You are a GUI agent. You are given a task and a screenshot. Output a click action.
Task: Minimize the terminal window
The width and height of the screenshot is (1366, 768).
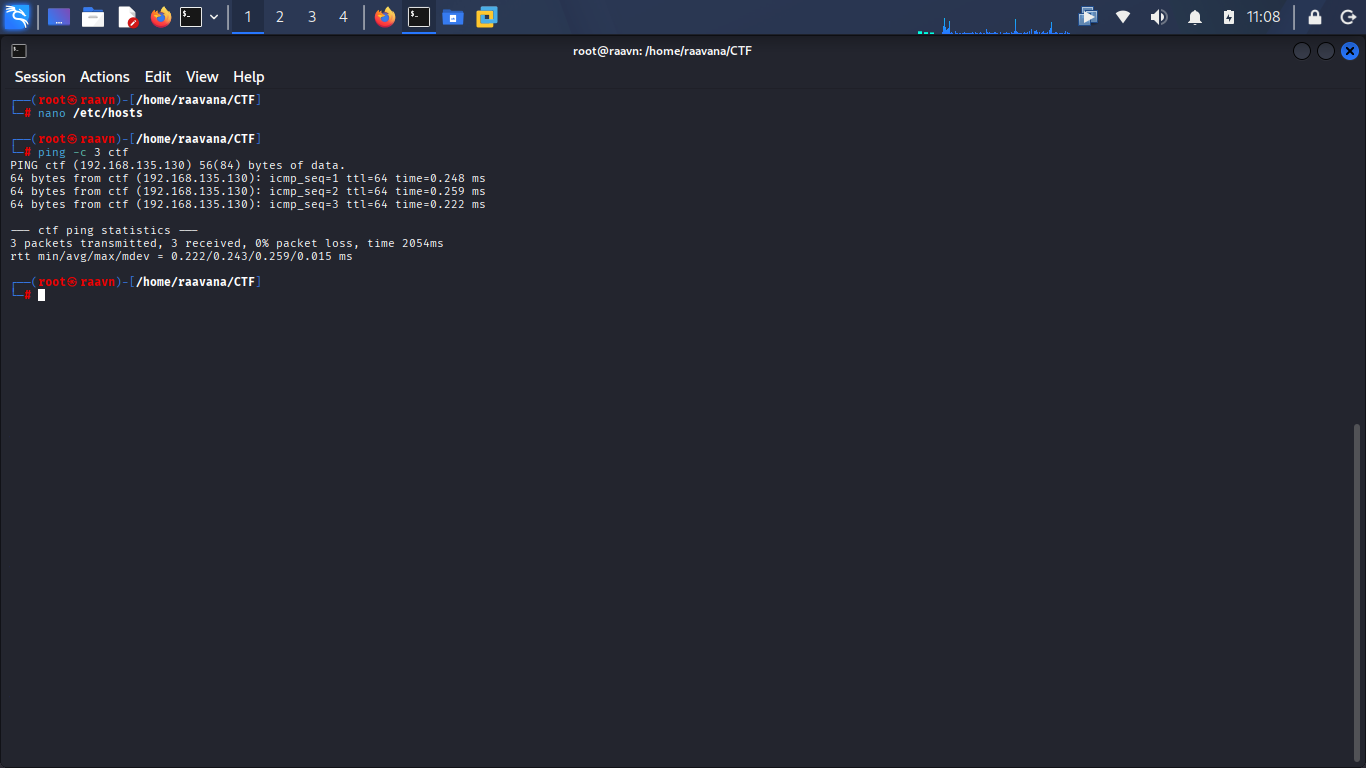(x=1301, y=51)
